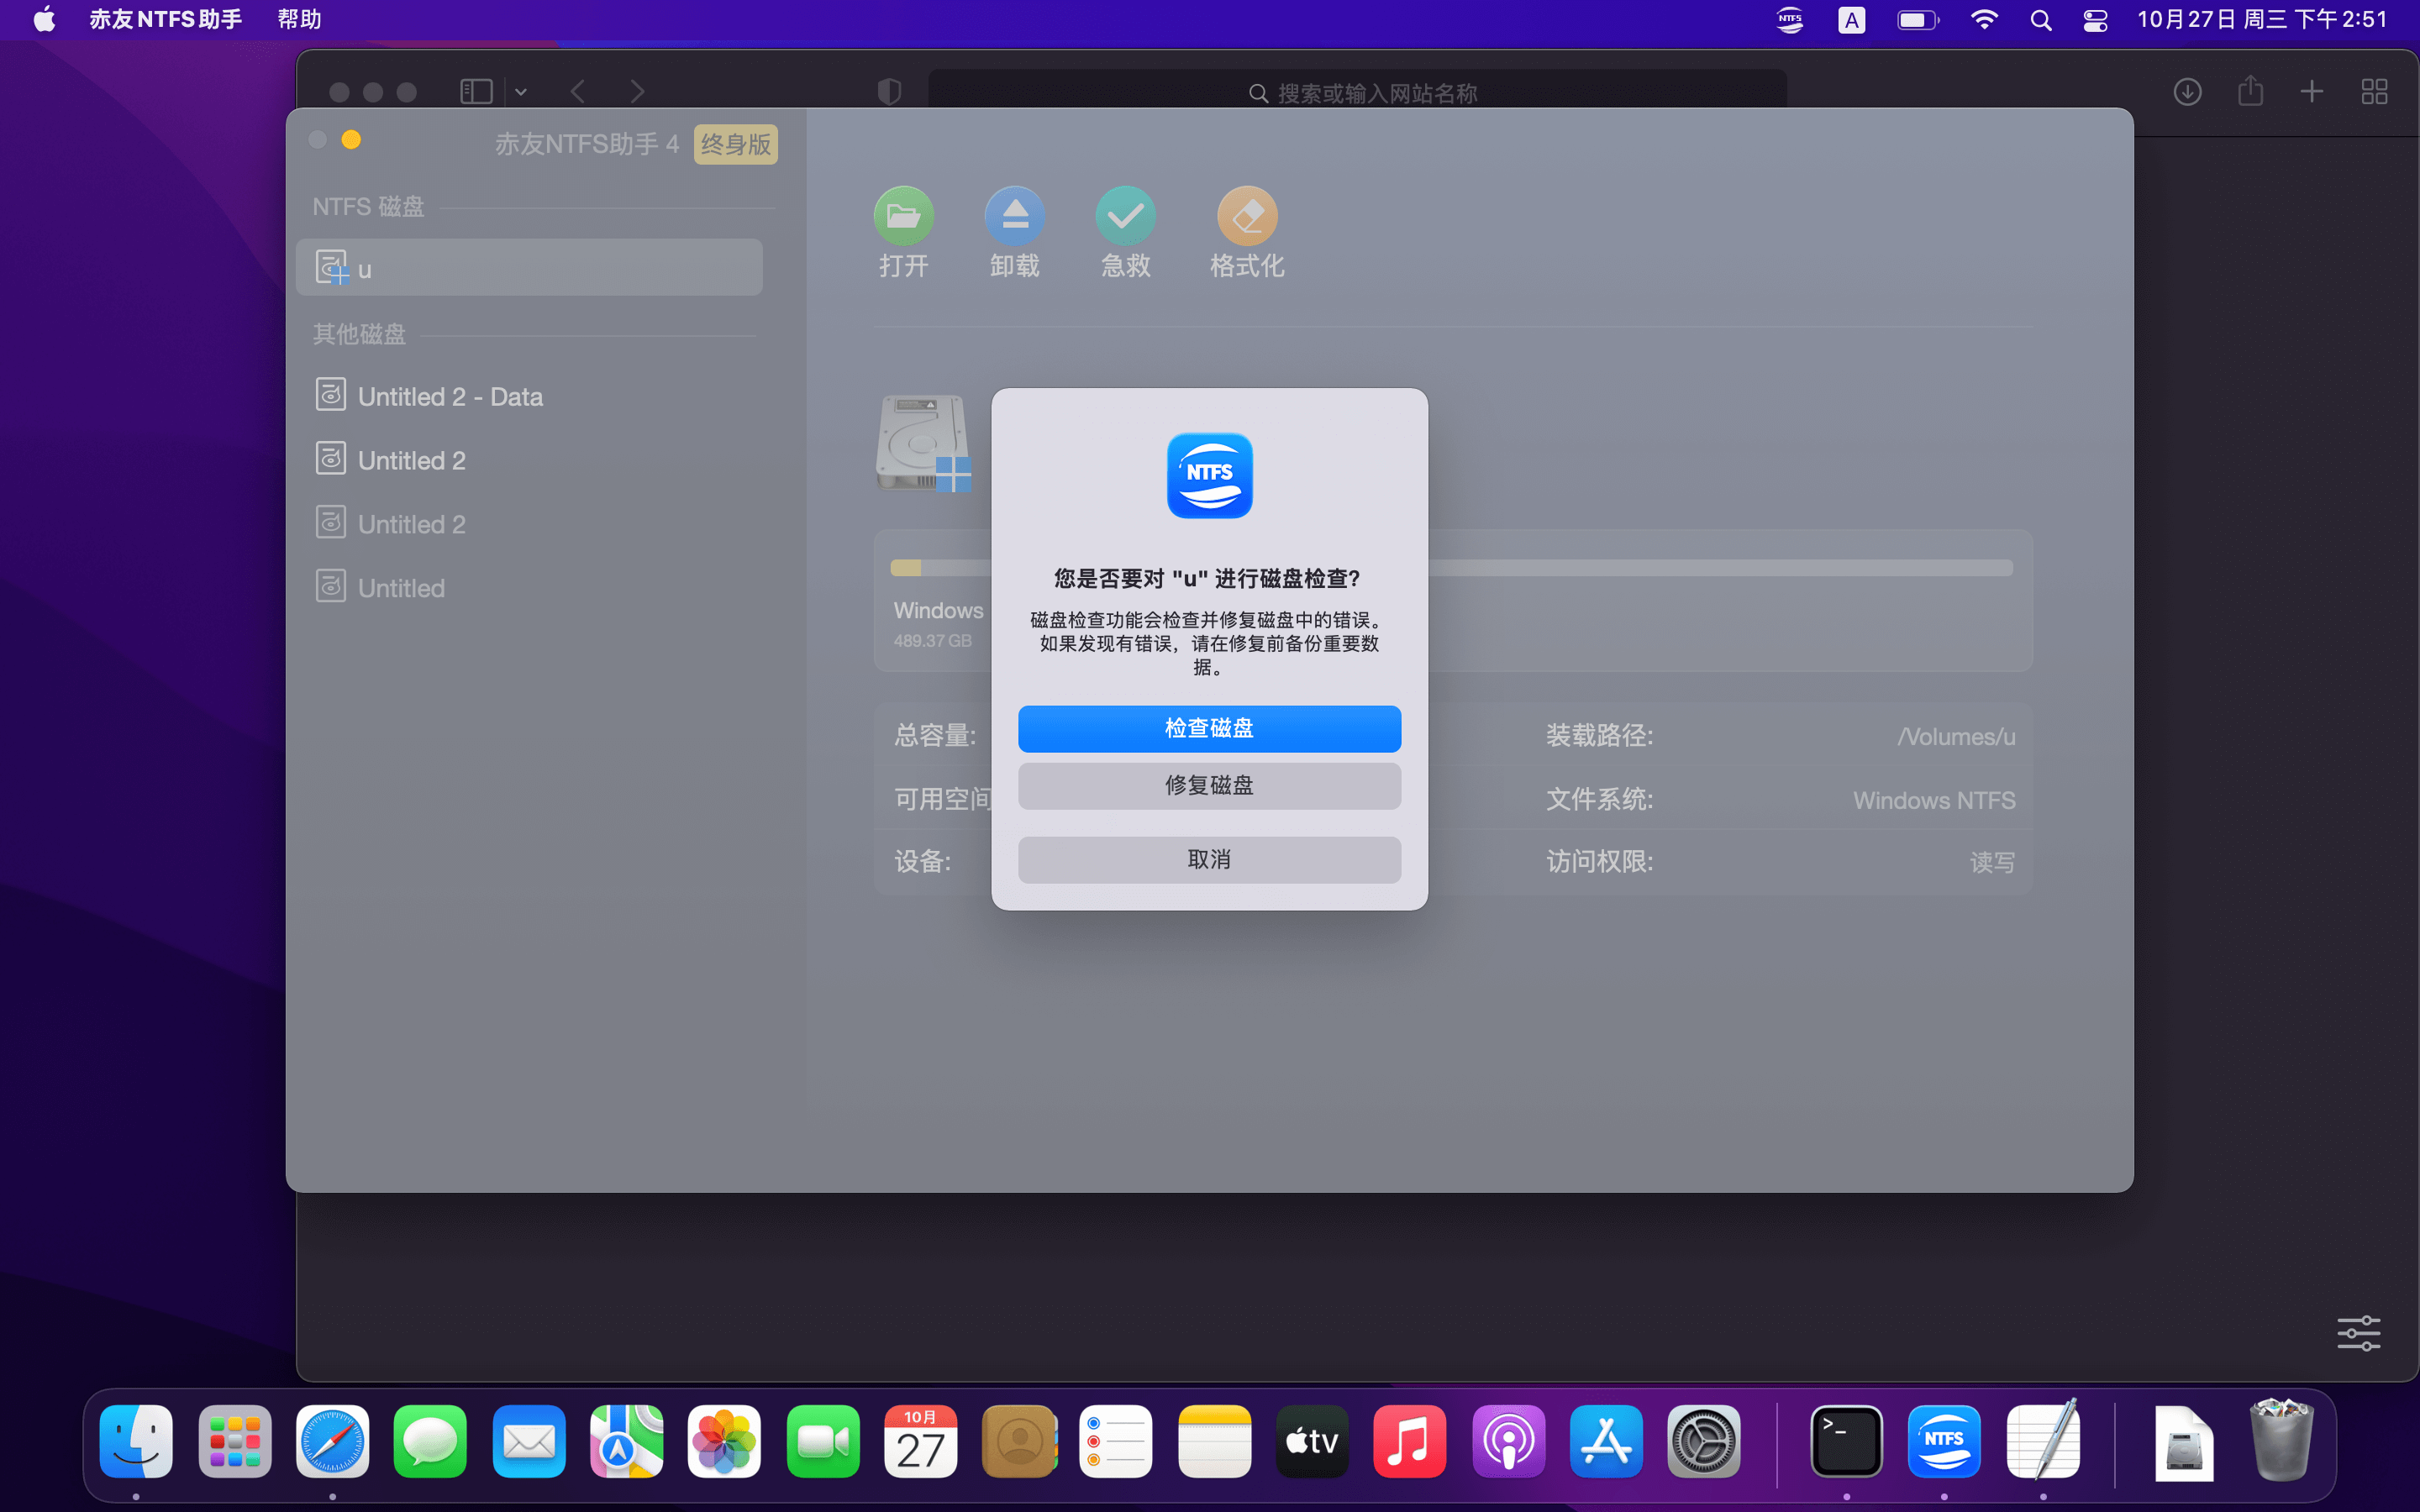Open FaceTime from the Dock
The width and height of the screenshot is (2420, 1512).
click(x=822, y=1441)
